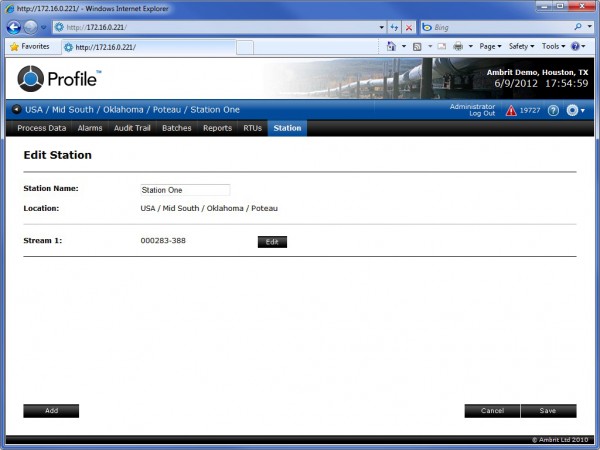This screenshot has width=600, height=450.
Task: Click the Mid South breadcrumb link
Action: coord(73,110)
